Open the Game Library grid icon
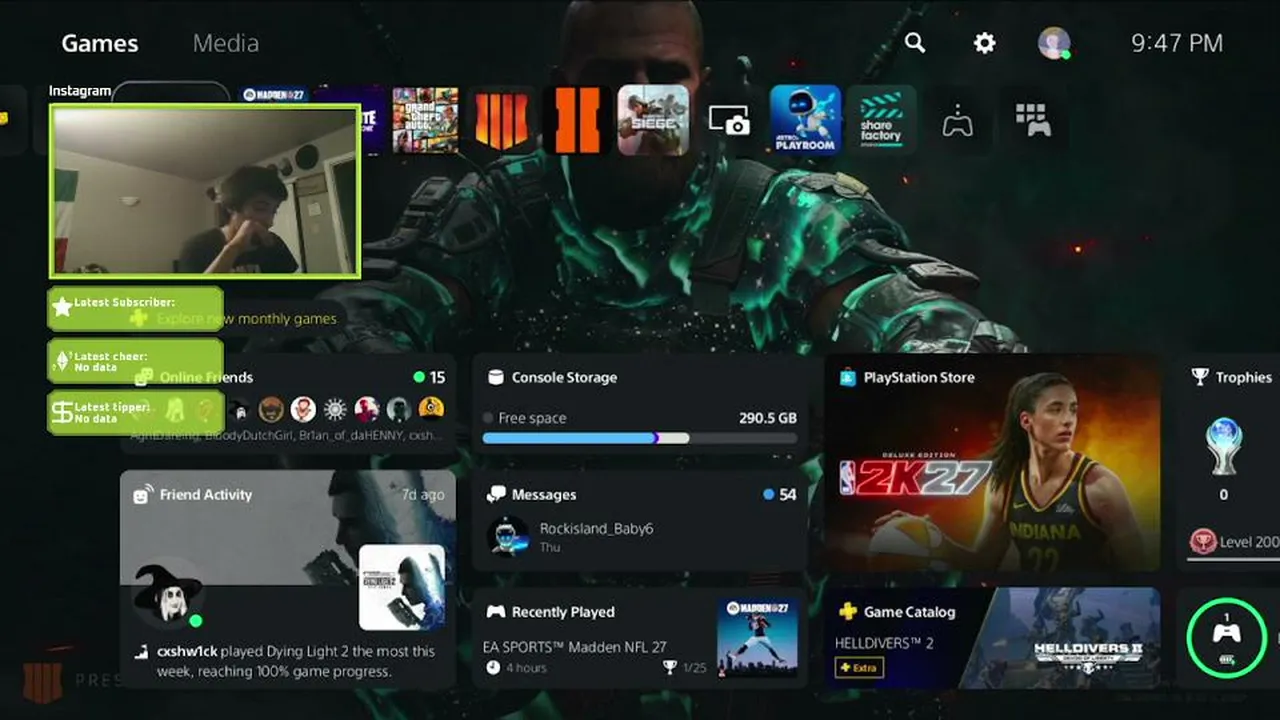Image resolution: width=1280 pixels, height=720 pixels. click(x=1033, y=120)
